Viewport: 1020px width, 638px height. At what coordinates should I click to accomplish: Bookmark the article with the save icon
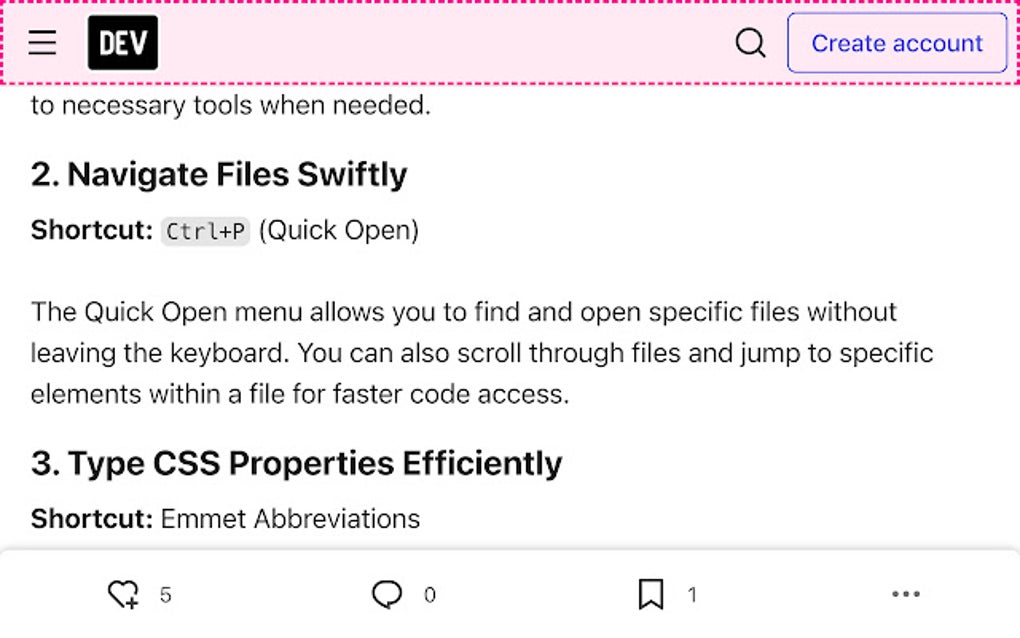tap(651, 594)
